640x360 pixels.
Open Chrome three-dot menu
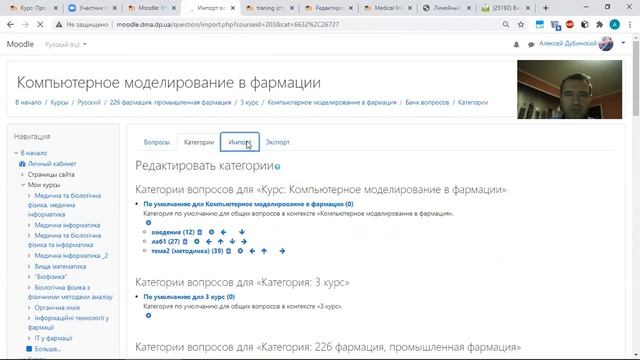point(630,24)
